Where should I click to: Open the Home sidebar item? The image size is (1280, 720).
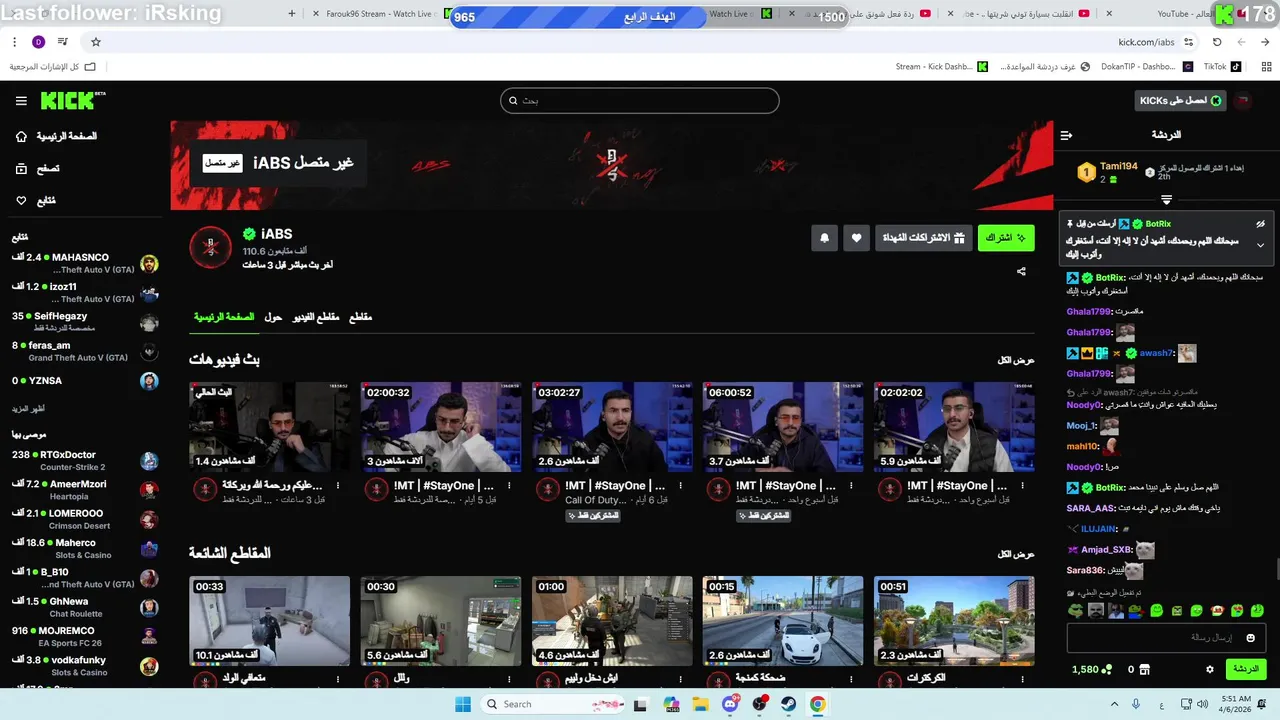(x=59, y=136)
